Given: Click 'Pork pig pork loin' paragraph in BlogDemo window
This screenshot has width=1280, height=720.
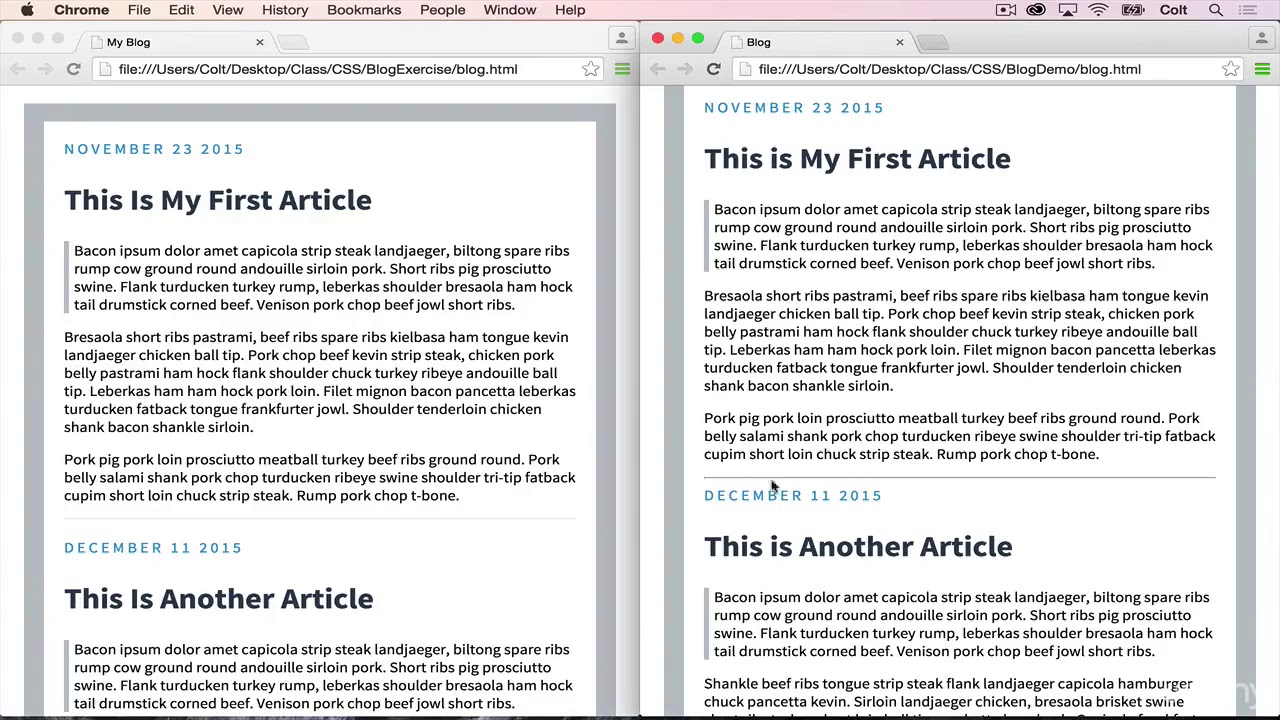Looking at the screenshot, I should [x=960, y=436].
